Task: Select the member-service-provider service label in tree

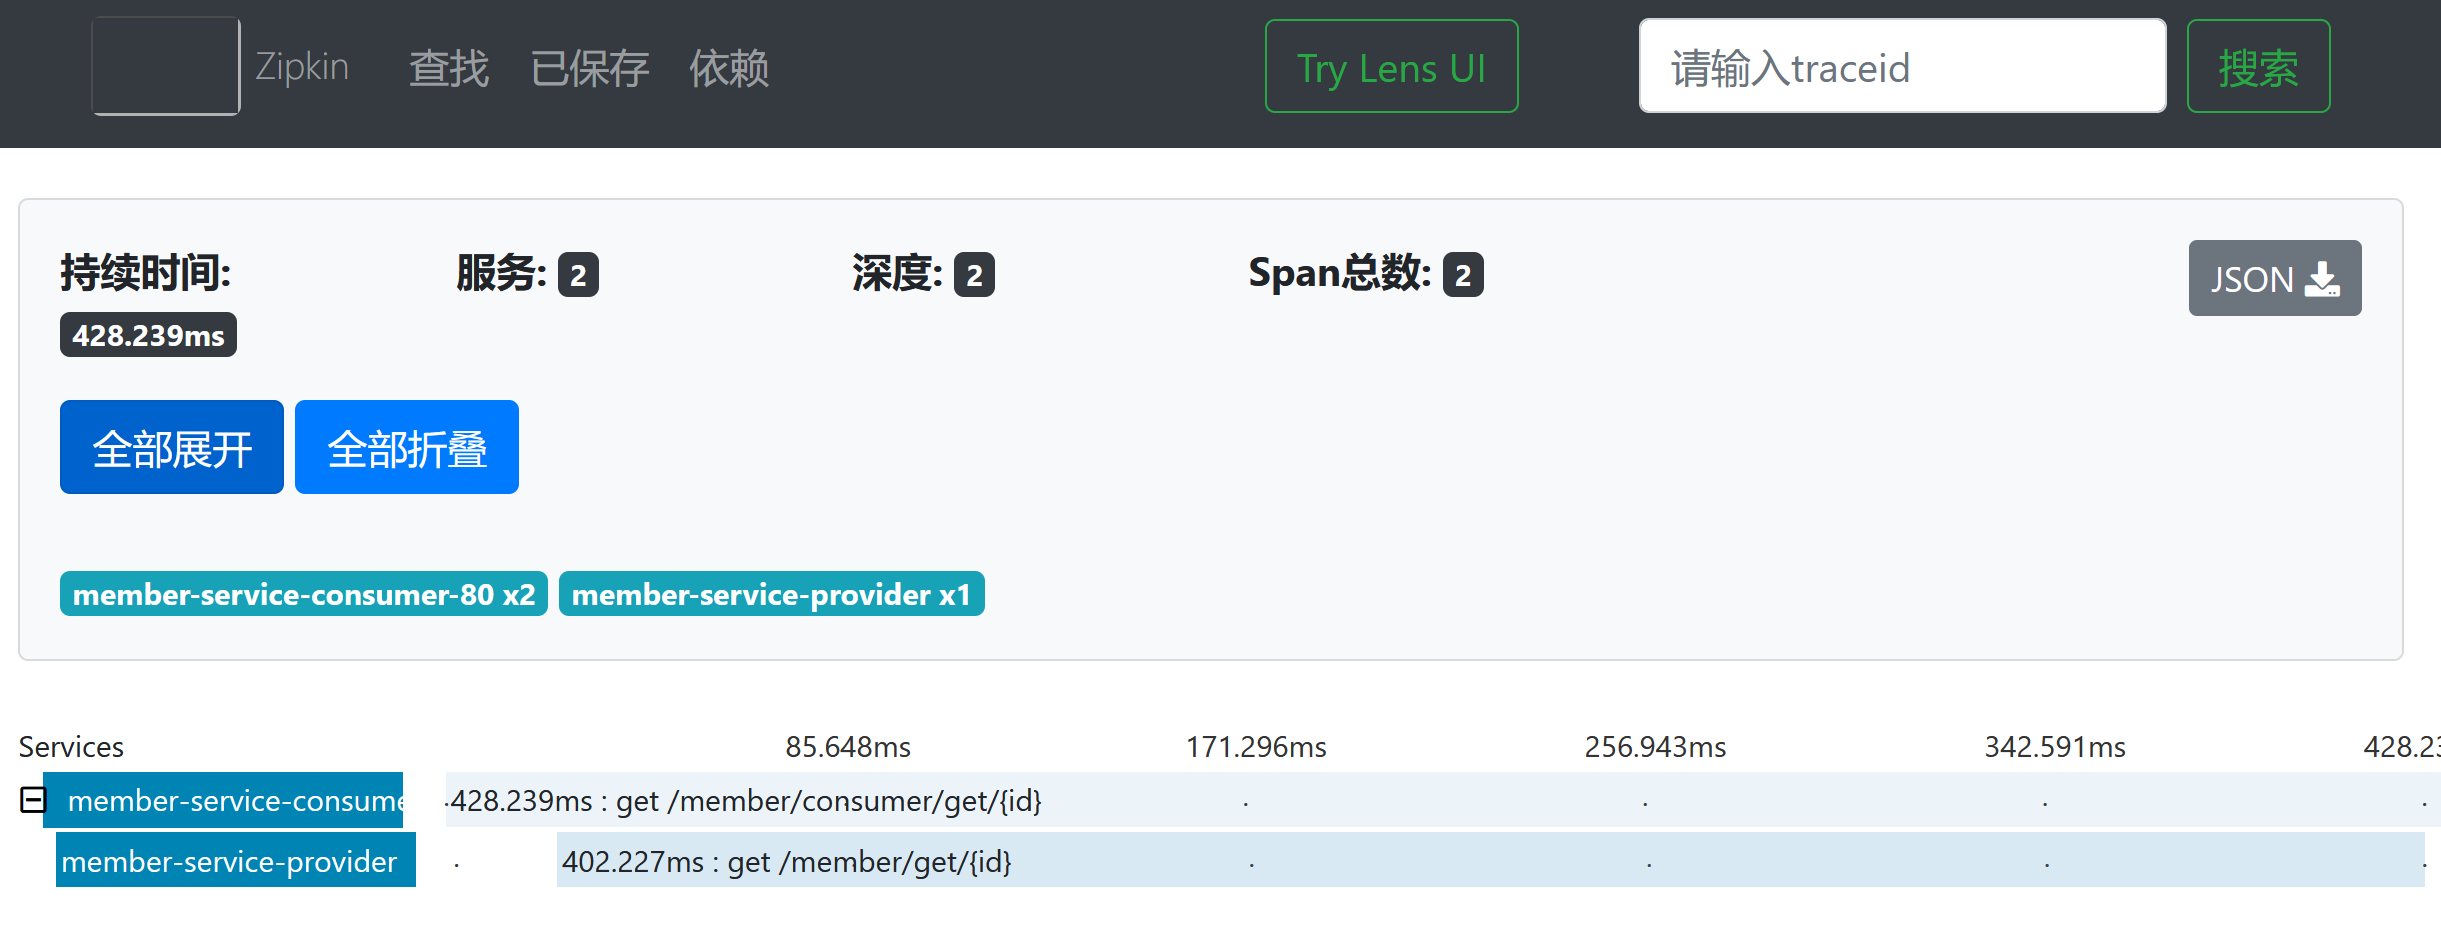Action: [x=236, y=860]
